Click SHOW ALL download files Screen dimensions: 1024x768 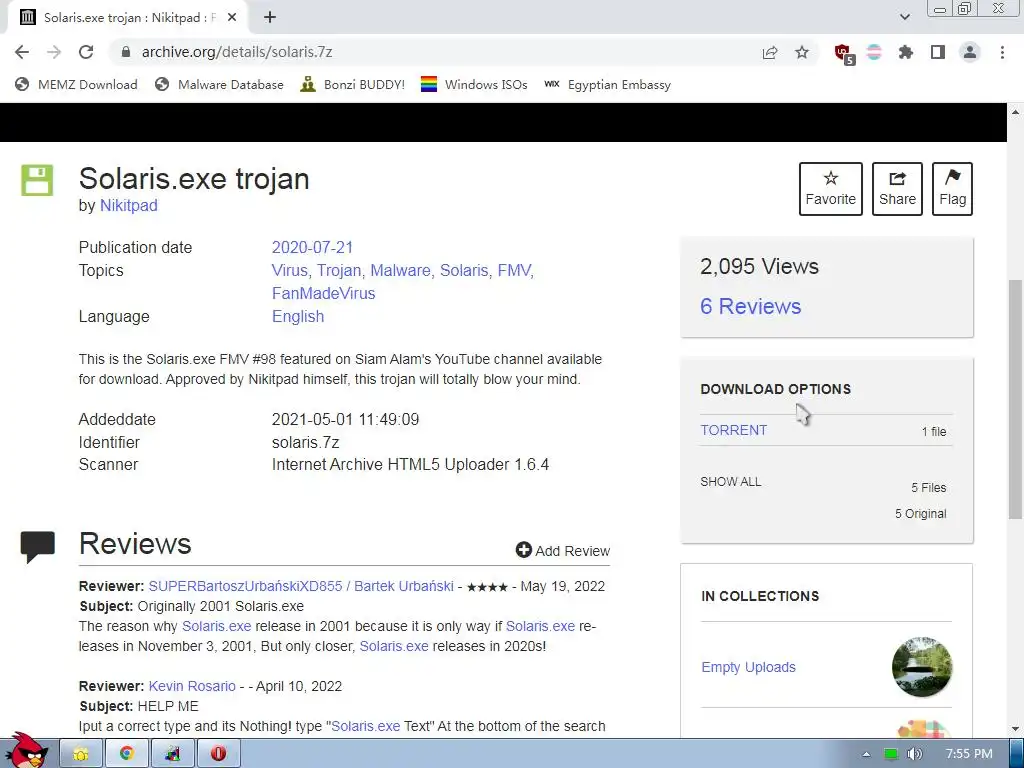[731, 482]
